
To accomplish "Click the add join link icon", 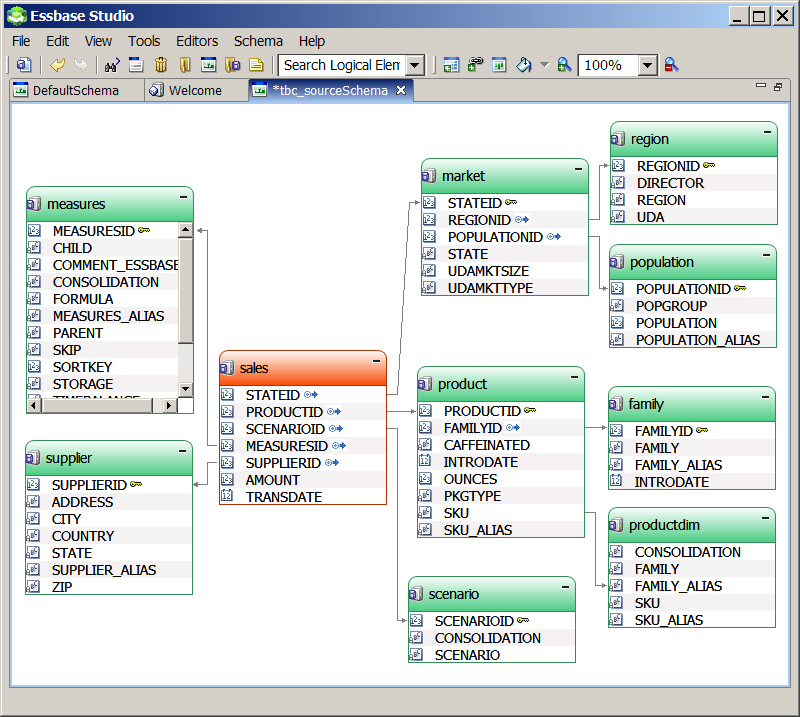I will [x=476, y=65].
